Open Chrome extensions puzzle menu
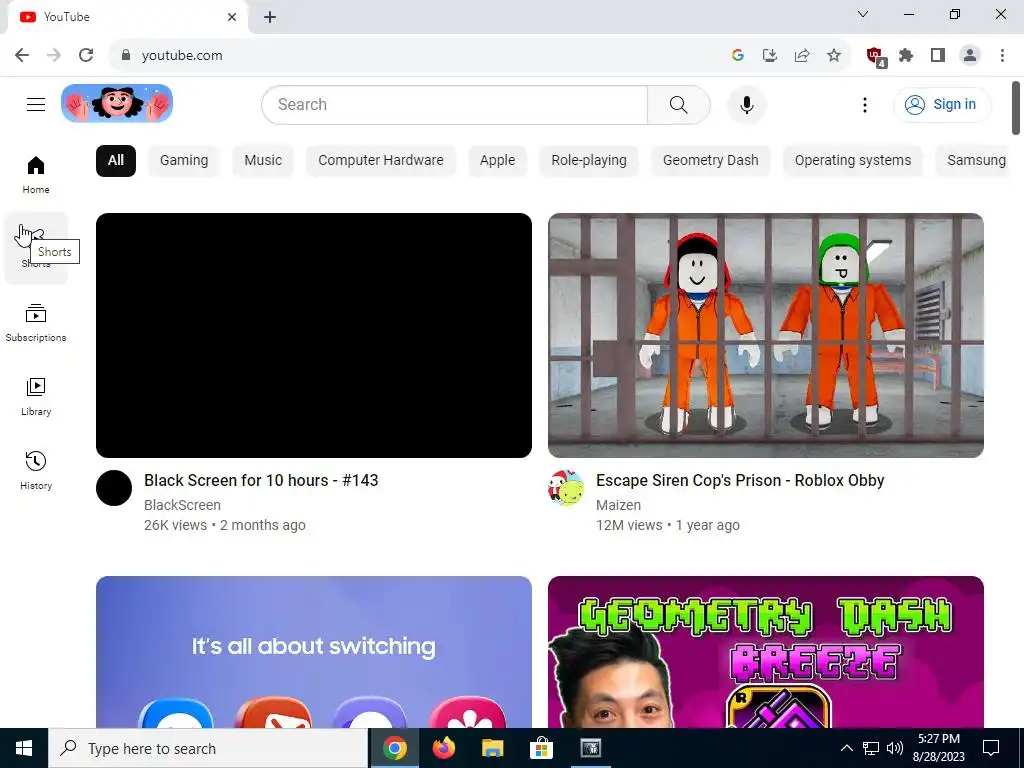 click(906, 56)
